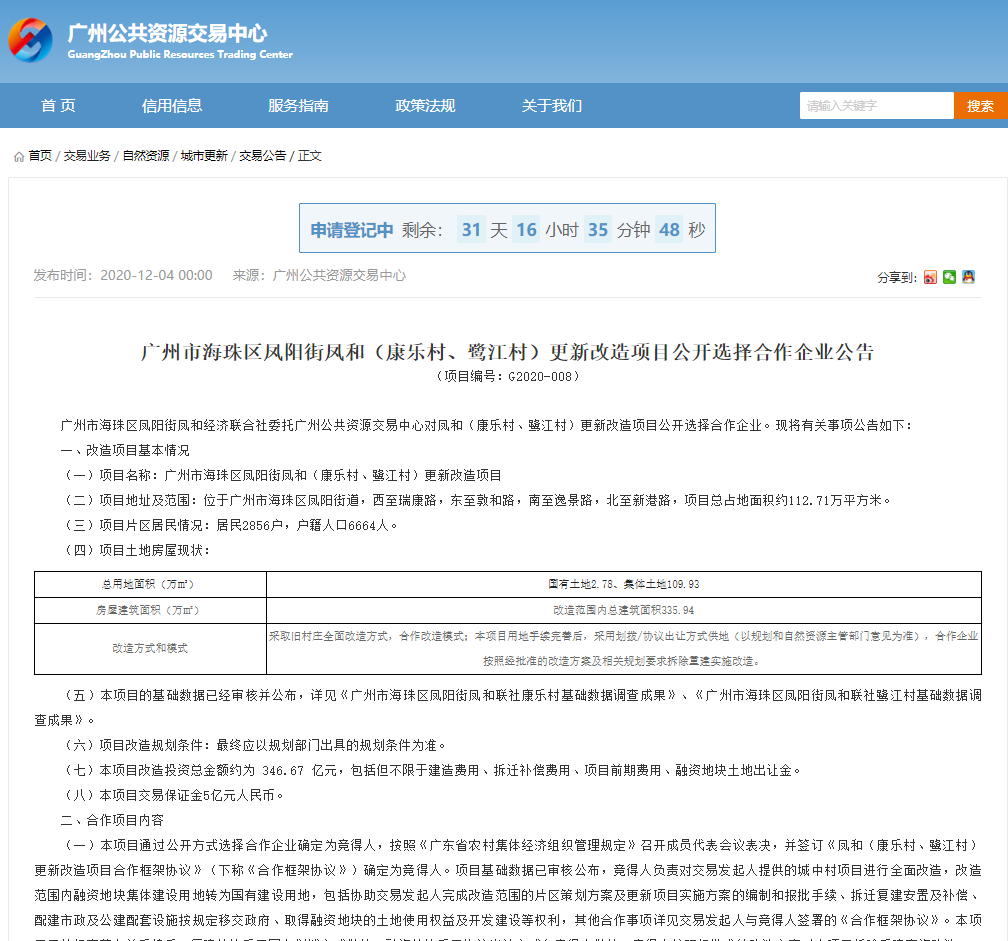Click the countdown days value 31
Viewport: 1008px width, 941px height.
coord(471,229)
